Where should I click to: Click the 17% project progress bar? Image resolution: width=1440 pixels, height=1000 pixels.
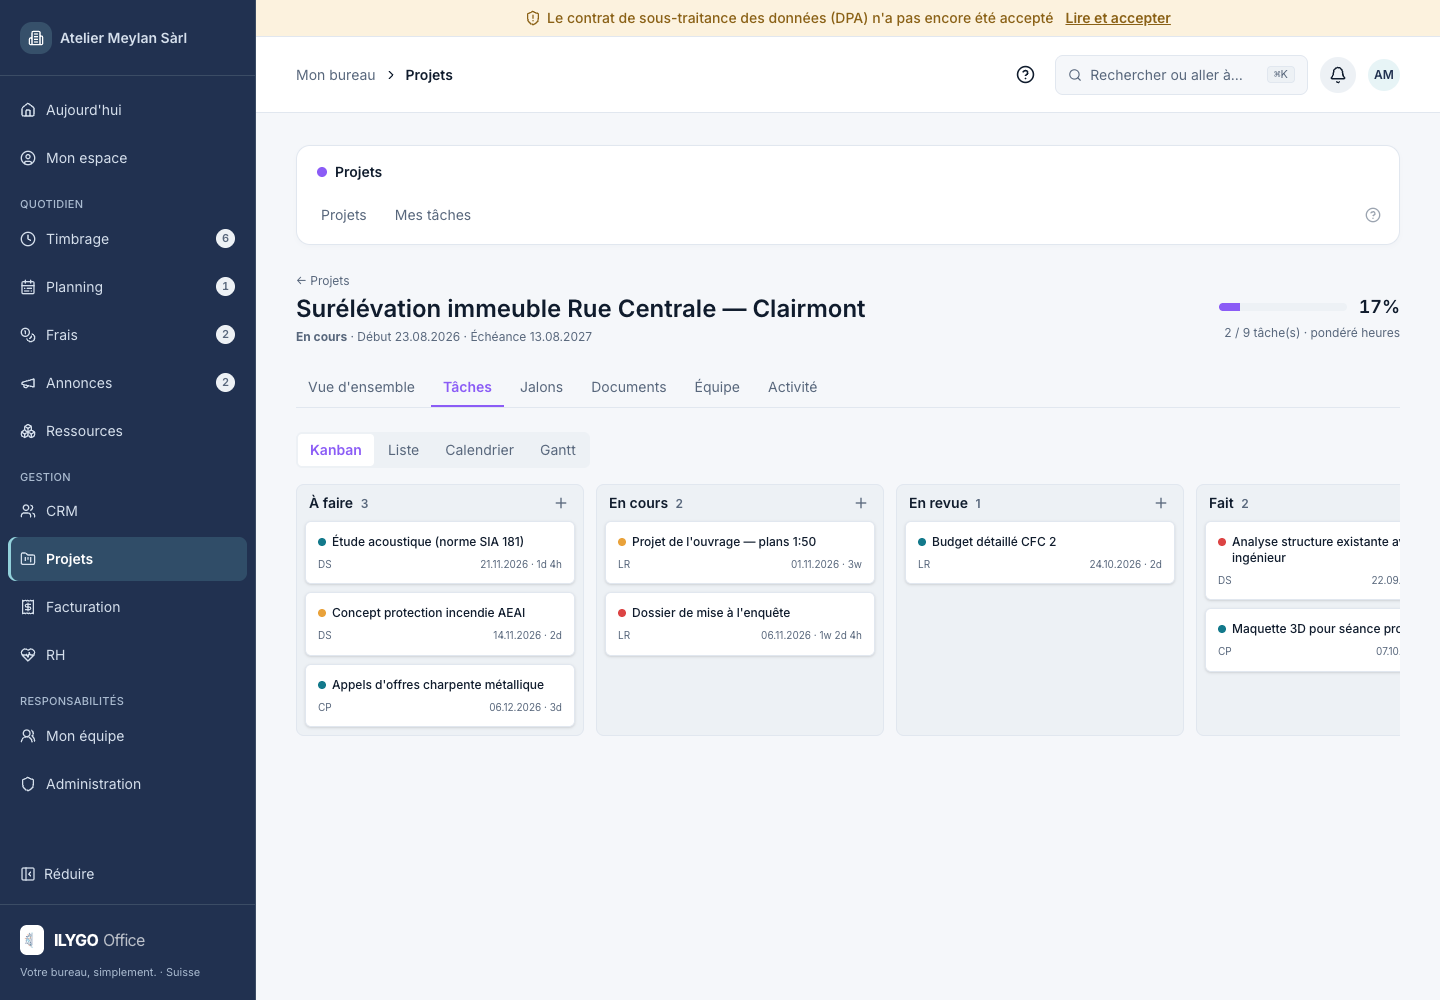[x=1283, y=307]
